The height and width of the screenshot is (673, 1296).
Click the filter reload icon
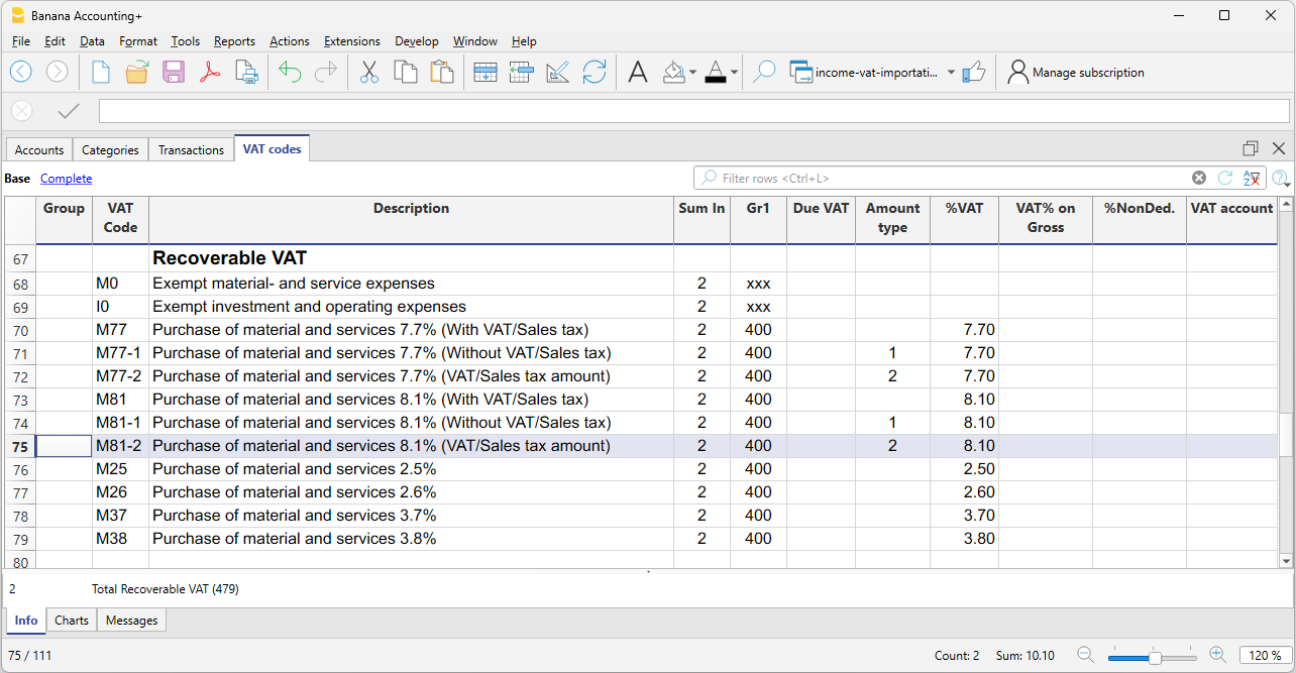click(x=1225, y=178)
